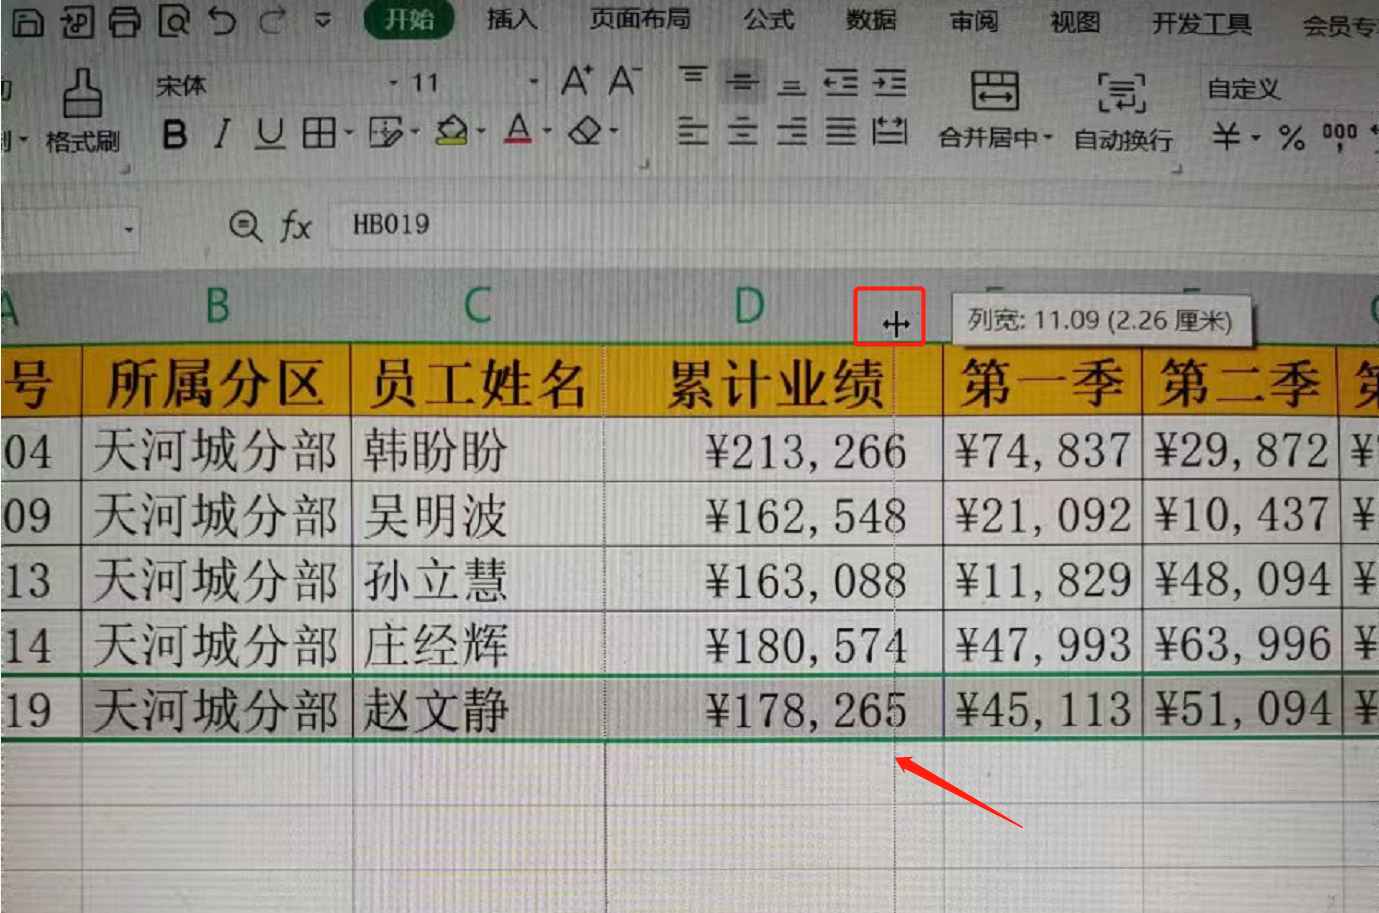Toggle Italic formatting
This screenshot has width=1379, height=913.
[x=222, y=133]
